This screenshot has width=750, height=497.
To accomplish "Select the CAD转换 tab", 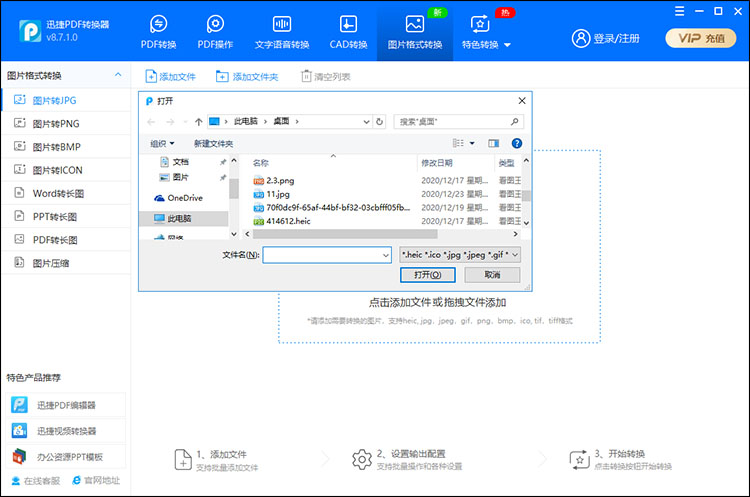I will pyautogui.click(x=348, y=32).
